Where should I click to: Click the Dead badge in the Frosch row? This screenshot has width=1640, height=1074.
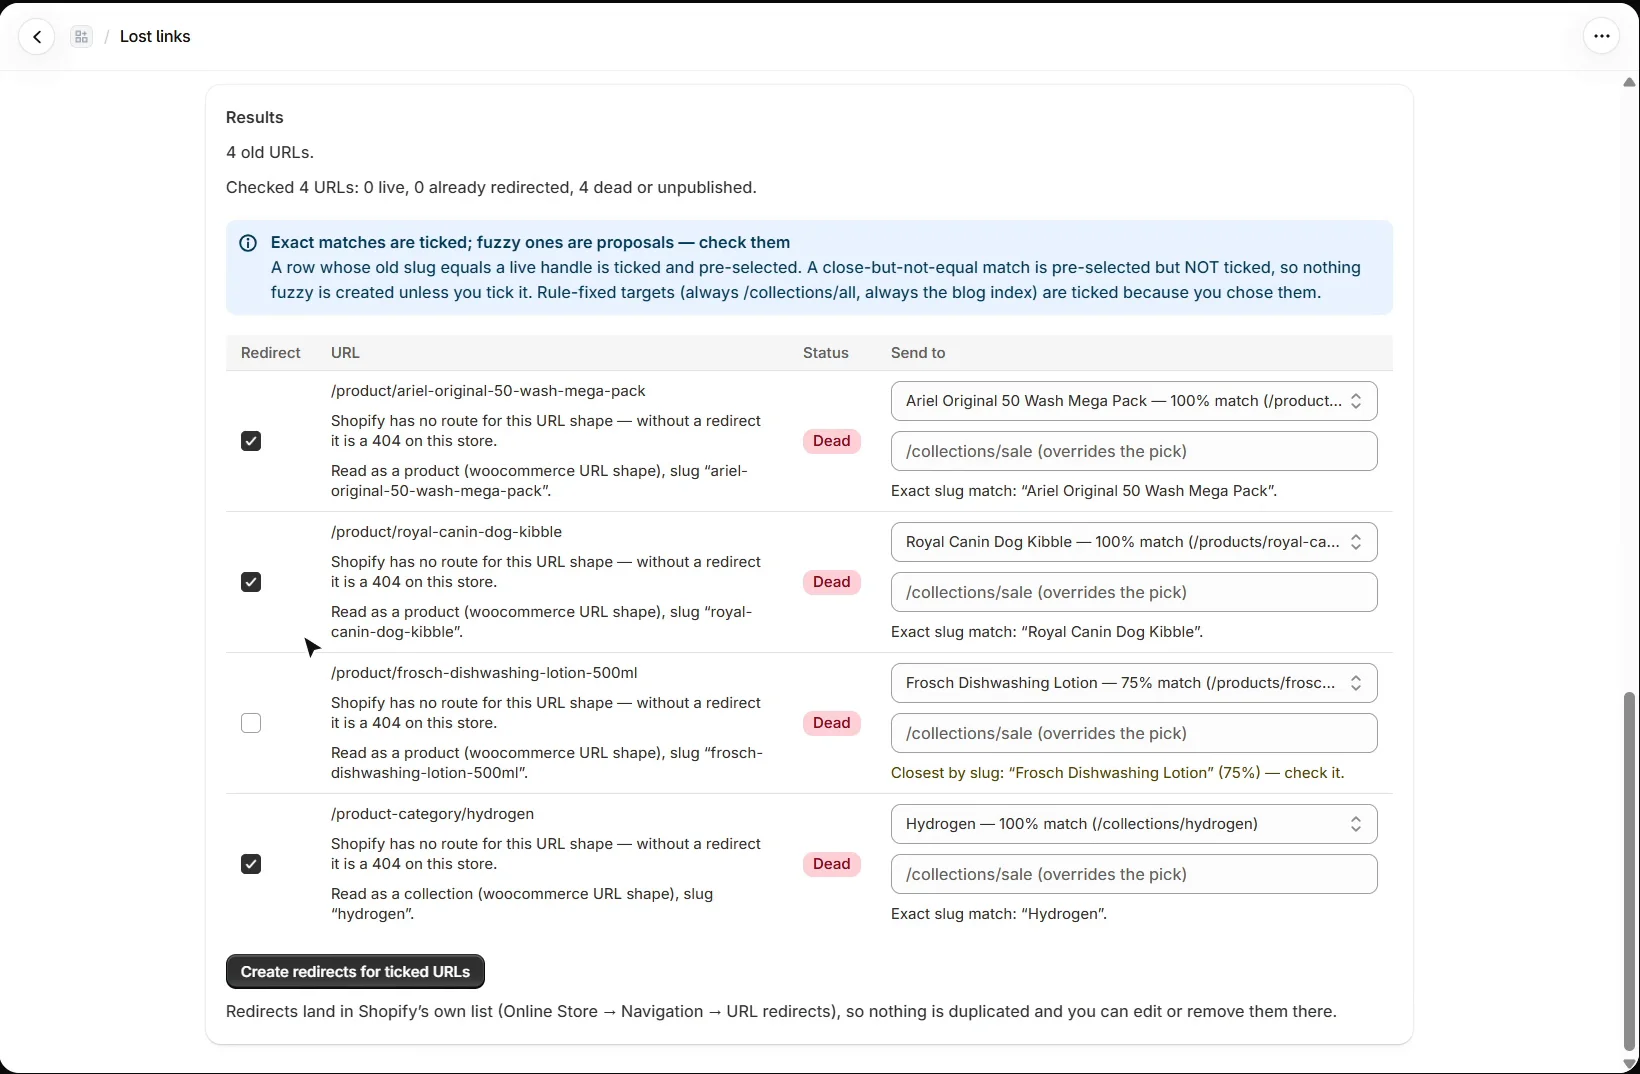831,723
